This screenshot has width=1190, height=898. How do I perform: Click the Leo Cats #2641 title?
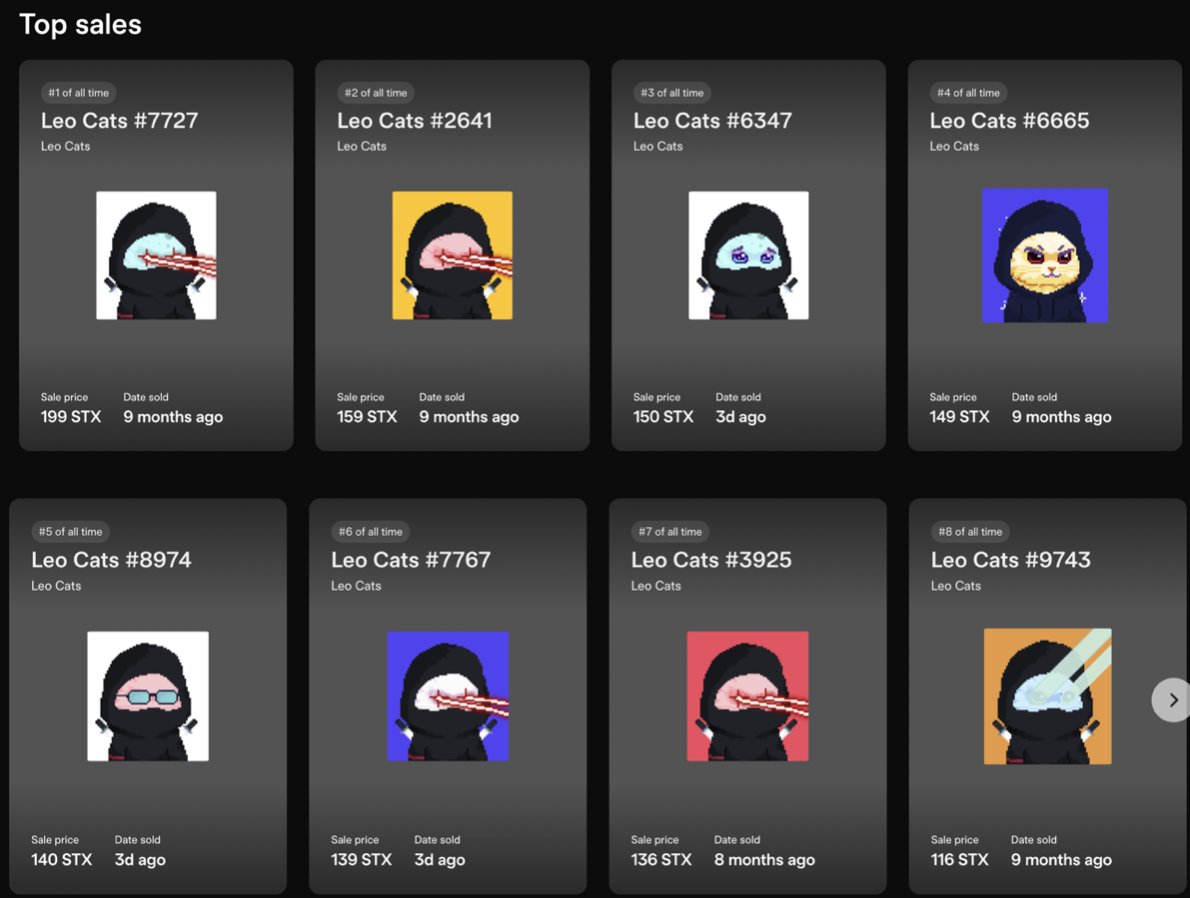414,120
